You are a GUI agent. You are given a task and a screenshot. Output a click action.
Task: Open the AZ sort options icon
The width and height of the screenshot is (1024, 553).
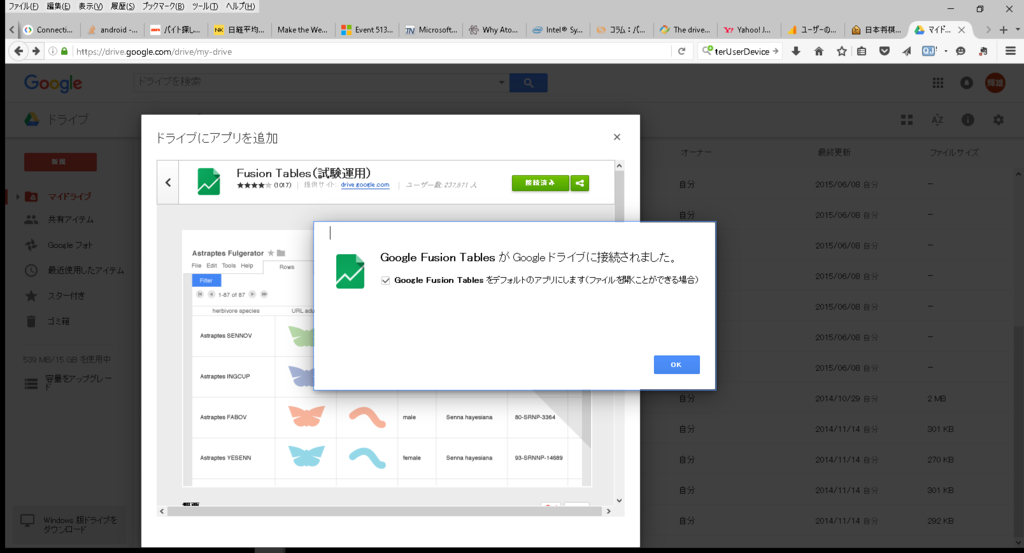pyautogui.click(x=937, y=119)
